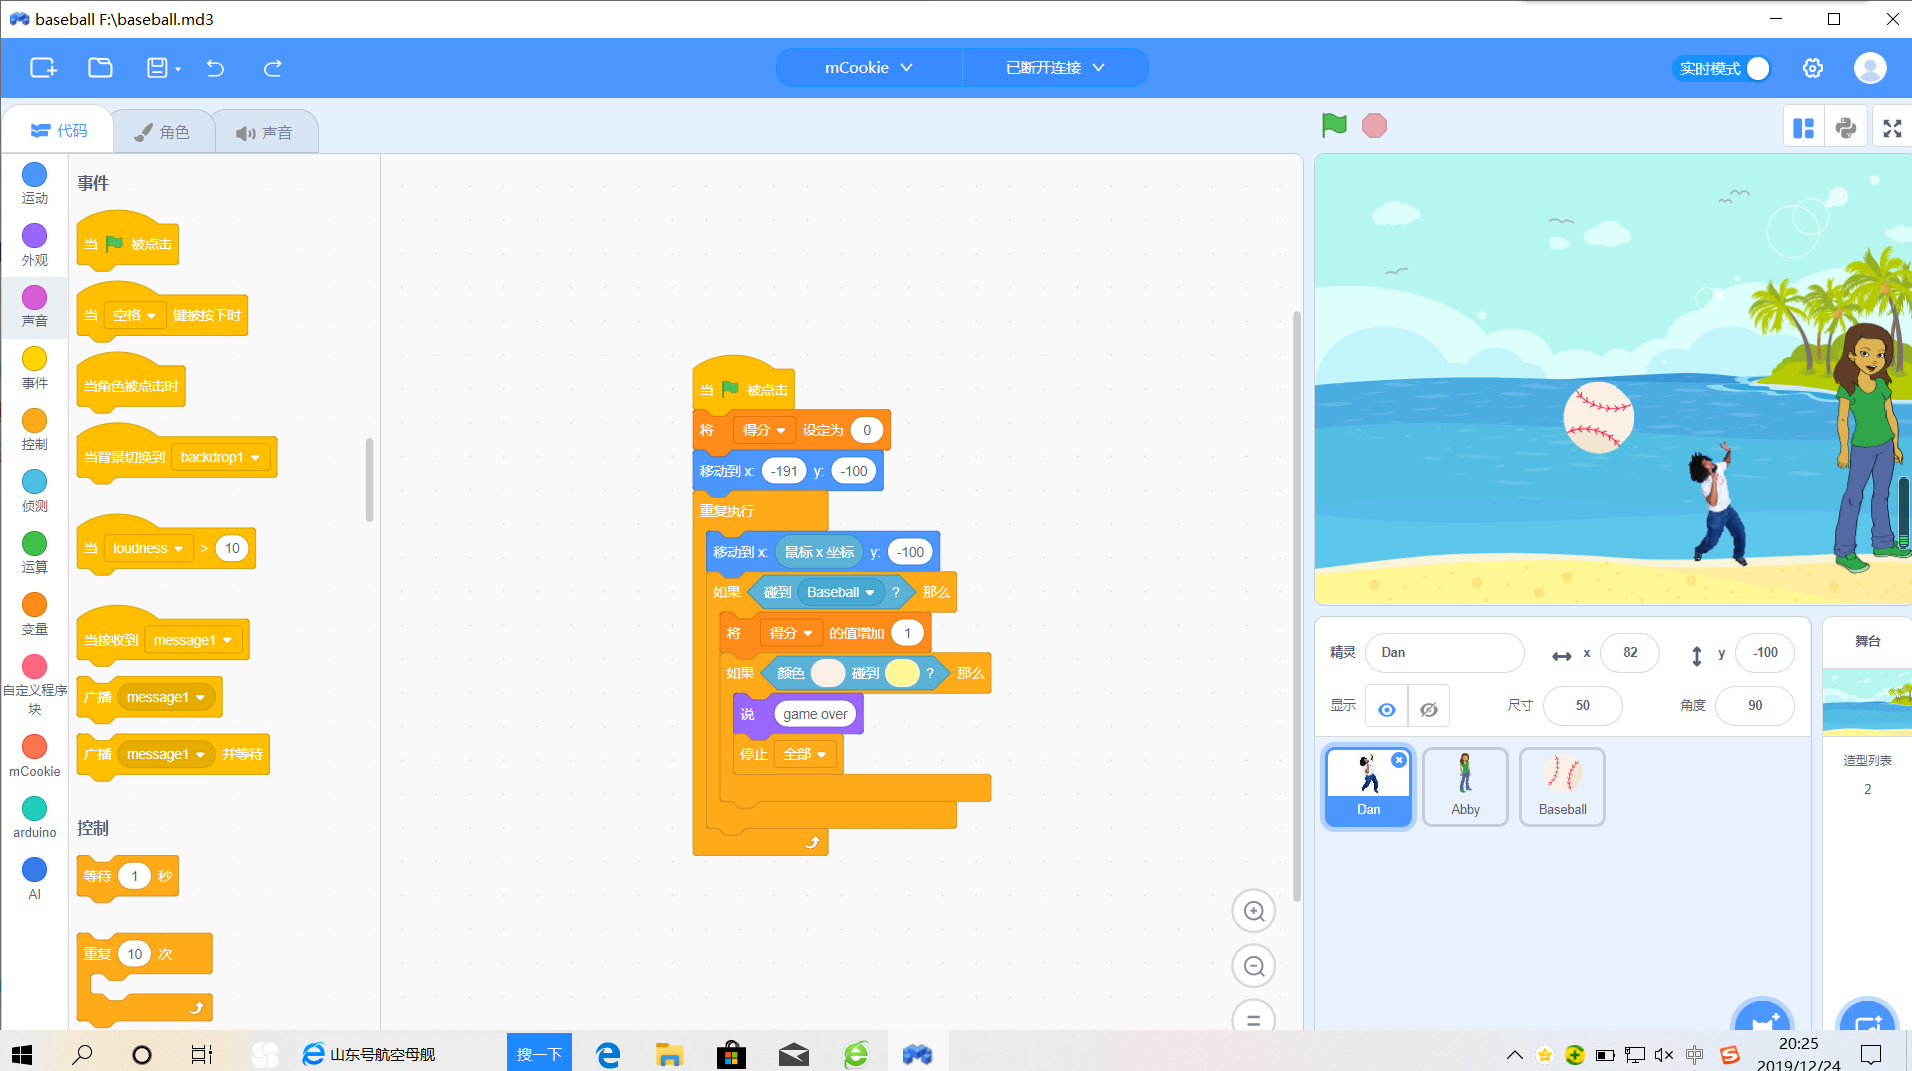Select the Dan sprite thumbnail

(x=1368, y=787)
